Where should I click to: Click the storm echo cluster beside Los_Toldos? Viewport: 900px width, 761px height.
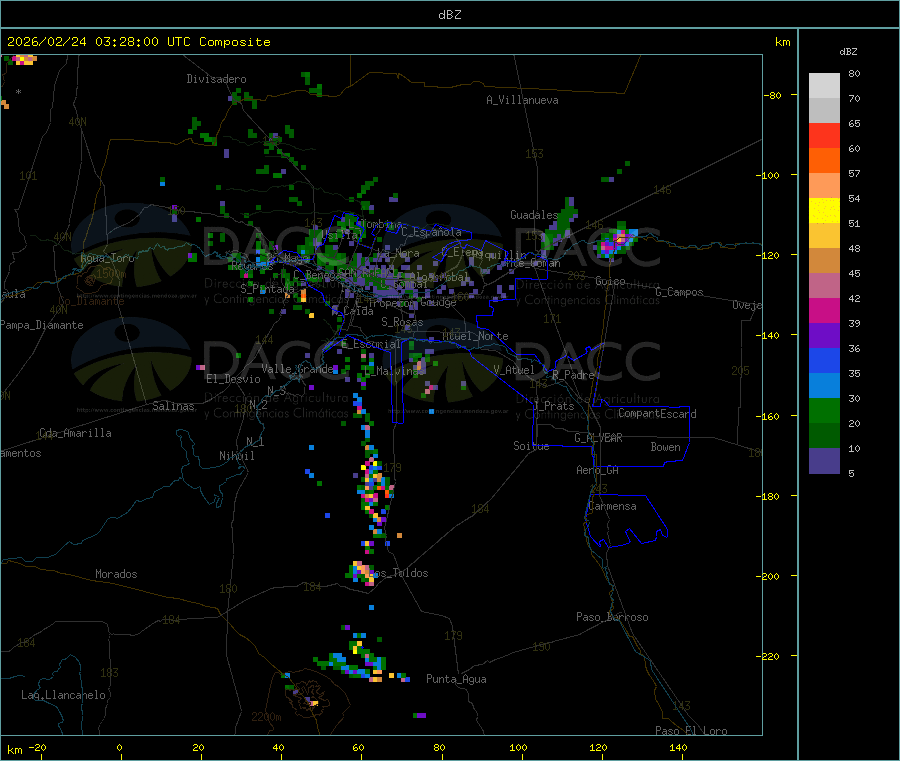tap(361, 573)
